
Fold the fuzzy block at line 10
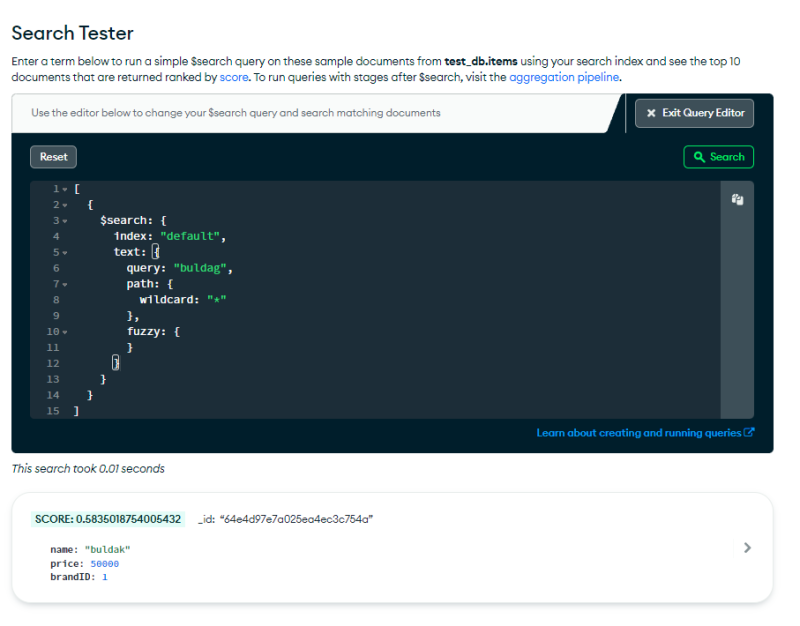coord(65,332)
